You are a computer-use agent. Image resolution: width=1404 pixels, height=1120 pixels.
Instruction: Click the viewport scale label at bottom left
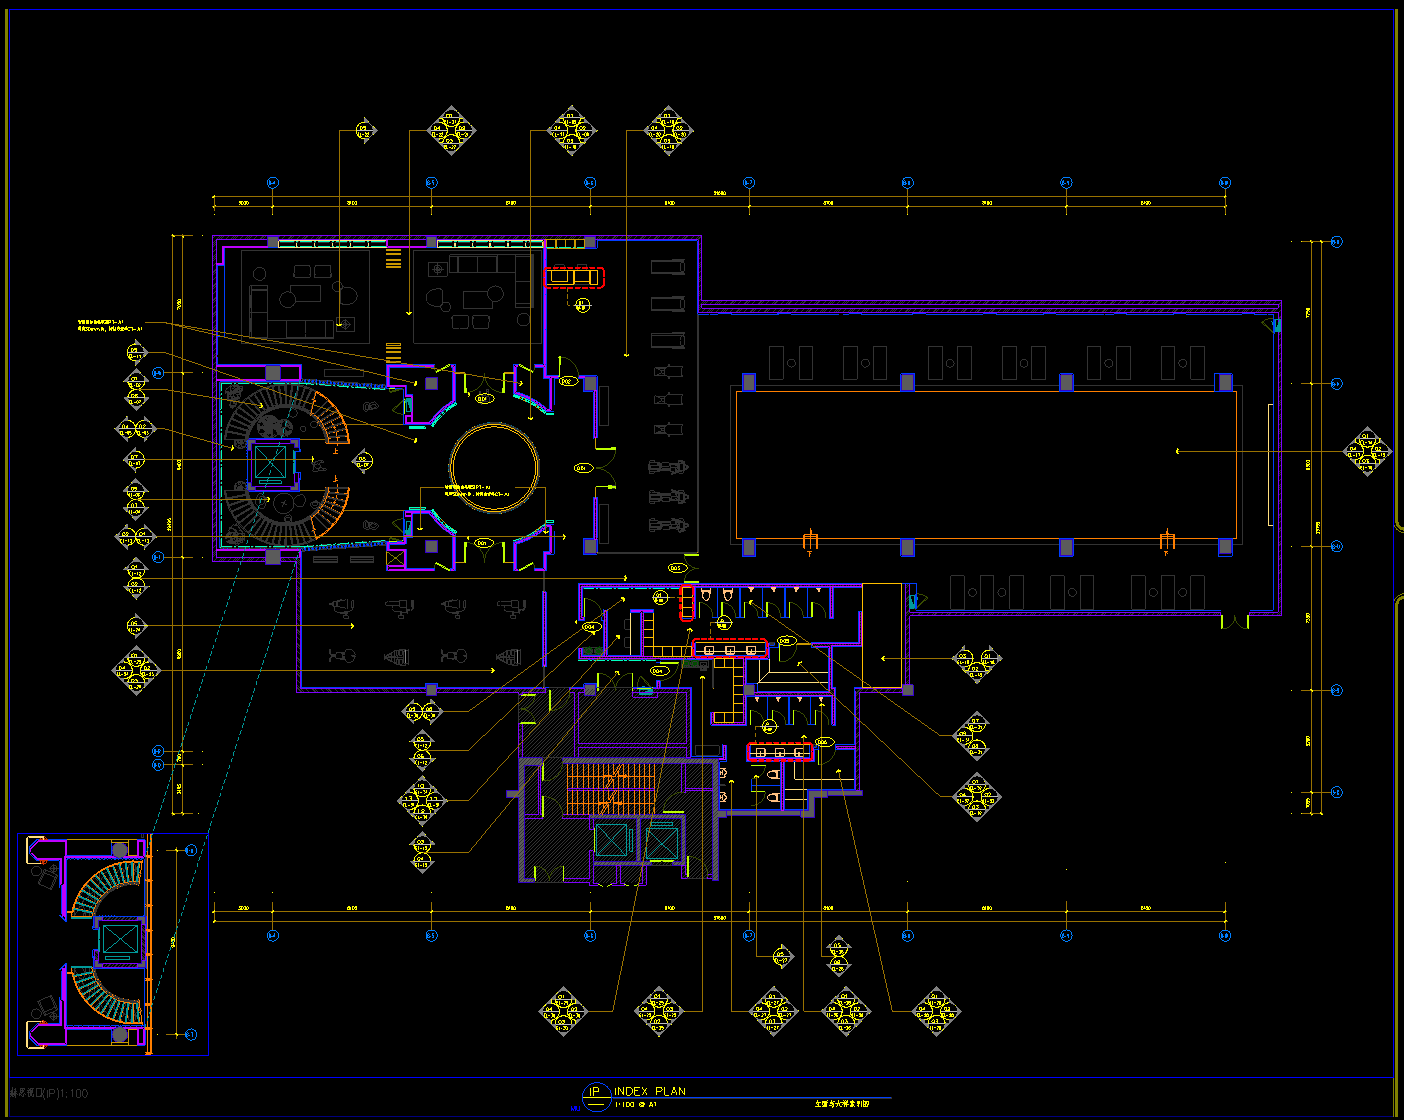point(49,1093)
